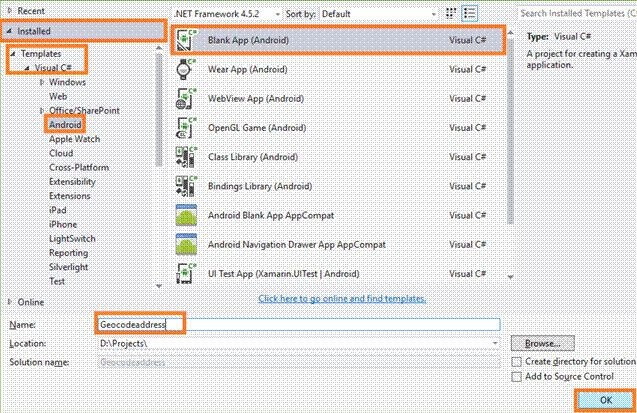
Task: Select the Cross-Platform category
Action: [79, 167]
